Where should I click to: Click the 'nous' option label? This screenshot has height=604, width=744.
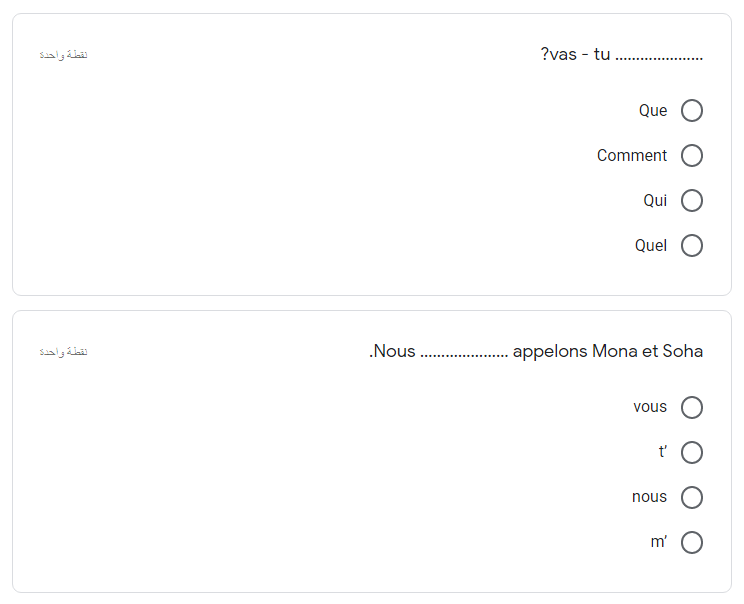[x=649, y=497]
